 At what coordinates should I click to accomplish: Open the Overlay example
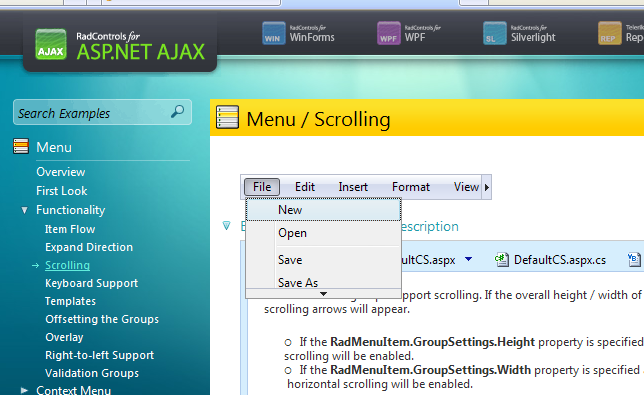click(x=64, y=337)
